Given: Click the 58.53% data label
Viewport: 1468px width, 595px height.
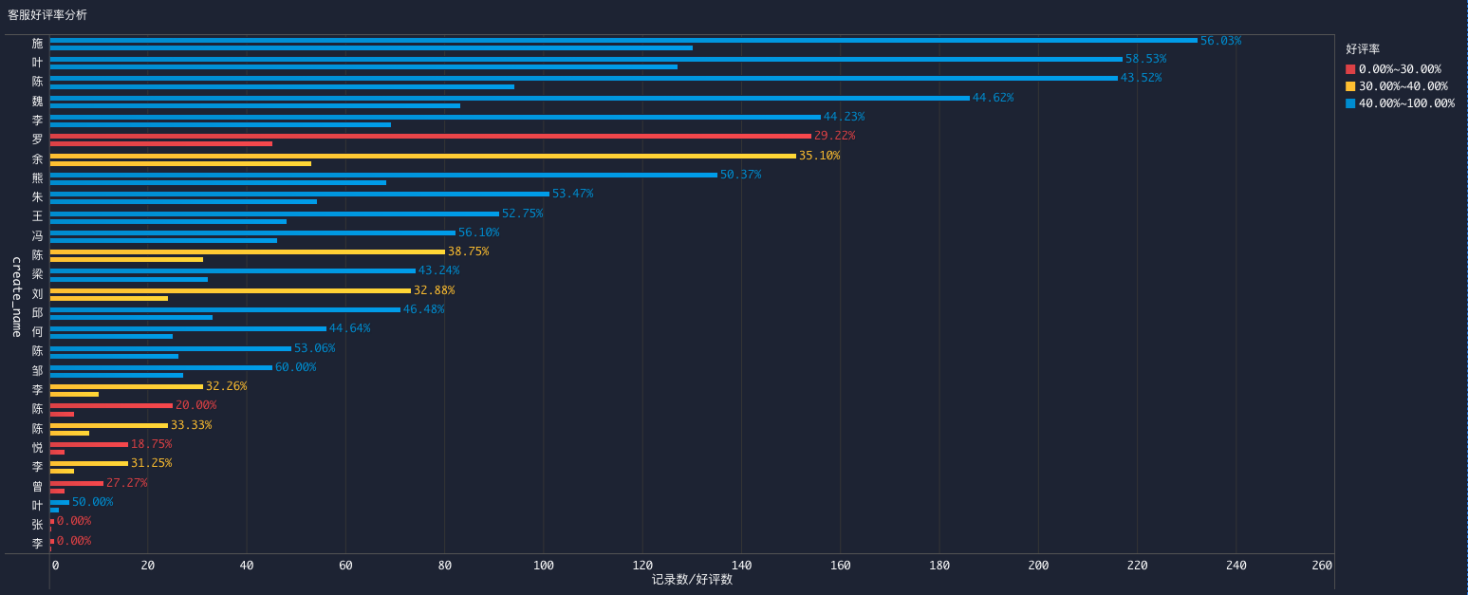Looking at the screenshot, I should [x=1145, y=59].
